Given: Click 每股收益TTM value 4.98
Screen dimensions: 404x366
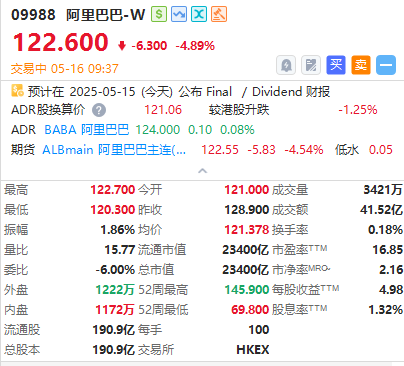Looking at the screenshot, I should 391,290.
